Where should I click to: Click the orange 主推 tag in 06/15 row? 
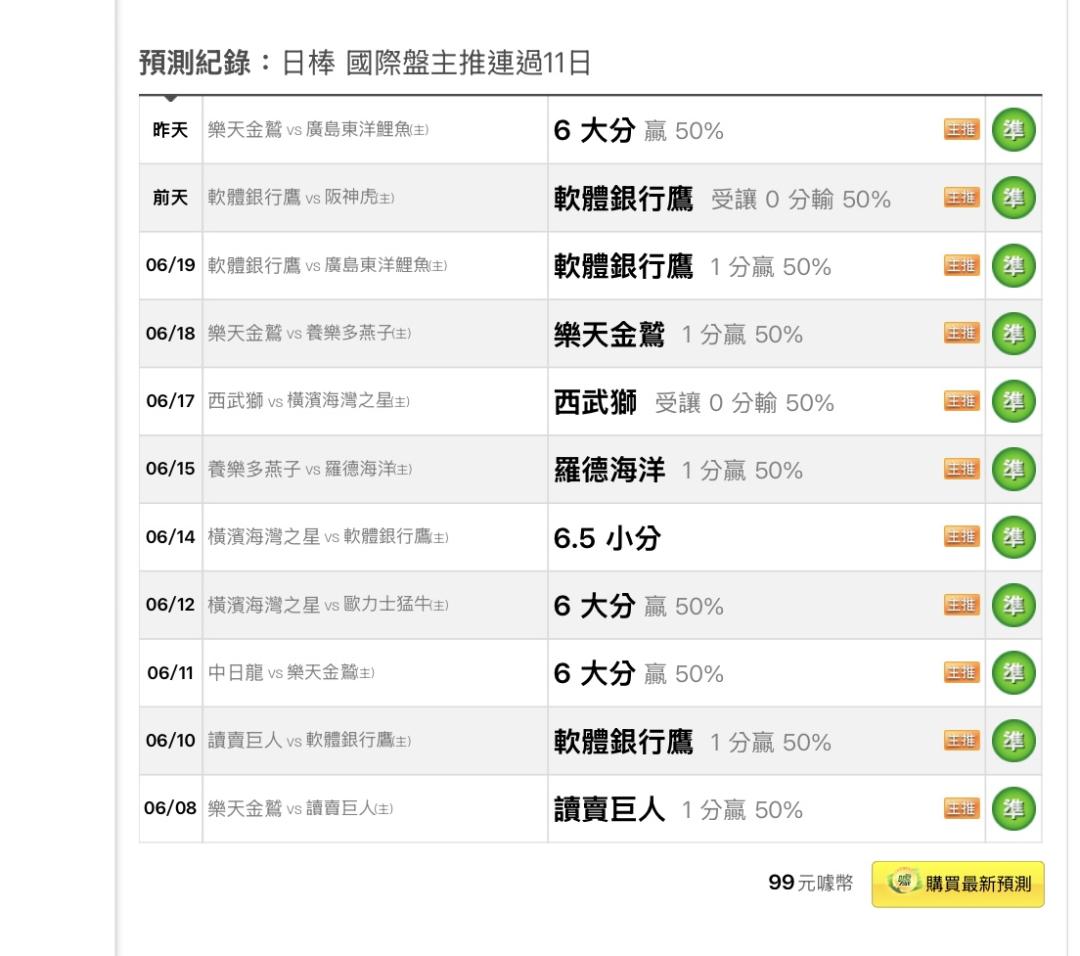962,469
